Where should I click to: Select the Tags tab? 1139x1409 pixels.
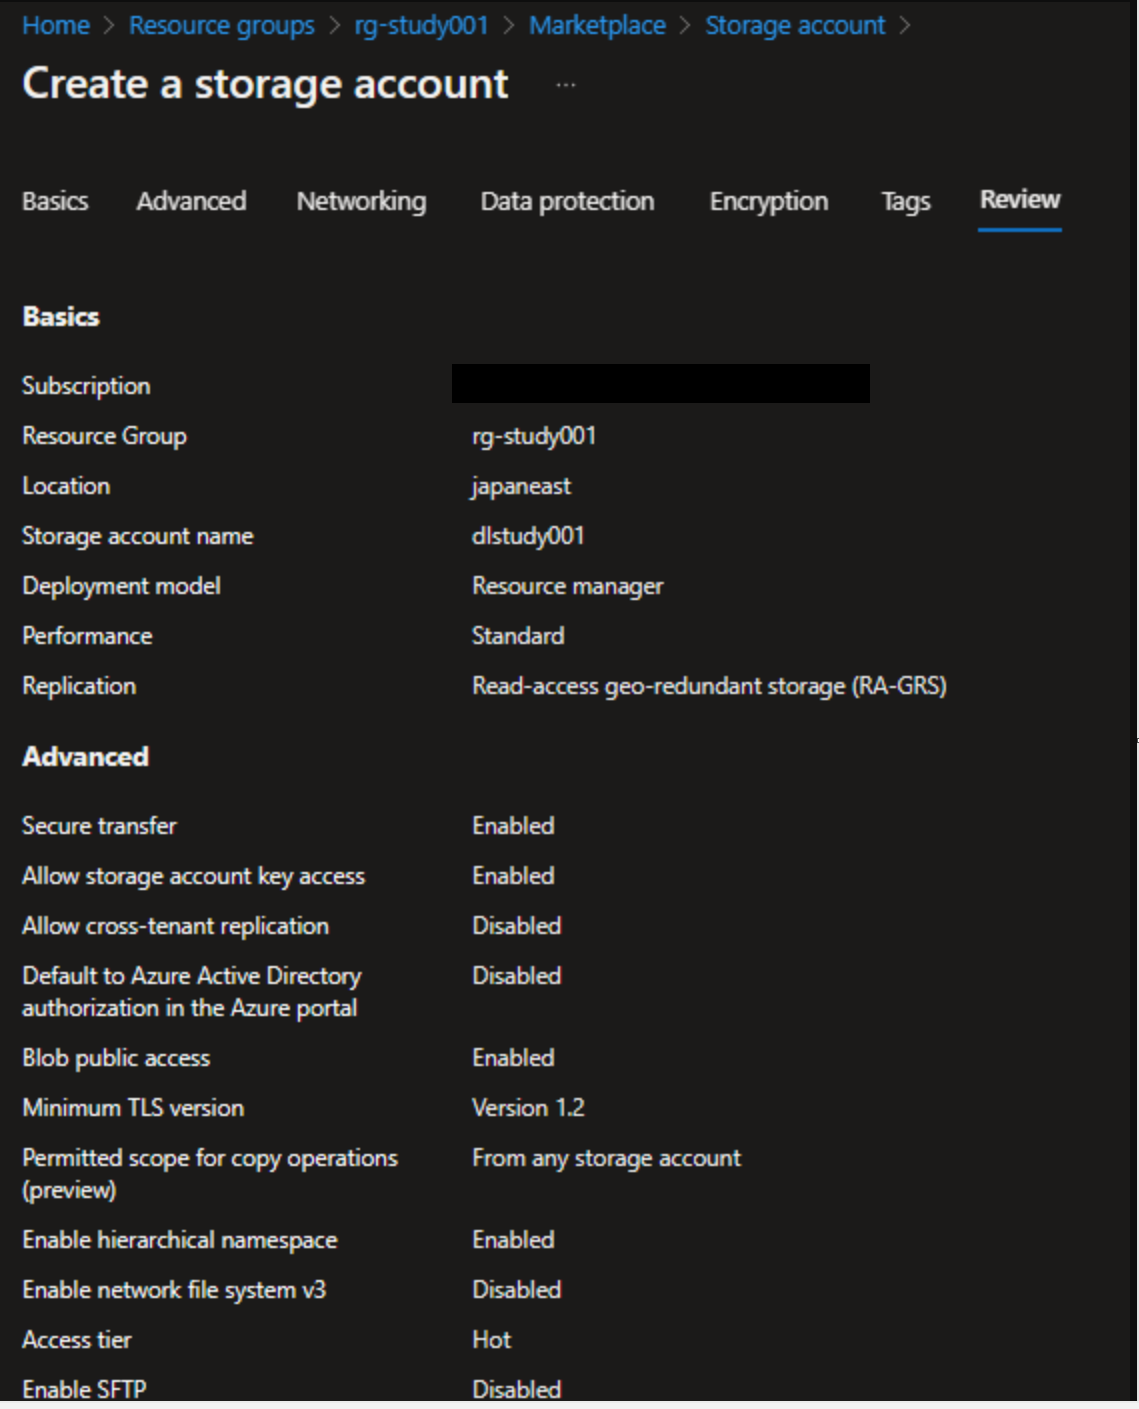point(906,202)
